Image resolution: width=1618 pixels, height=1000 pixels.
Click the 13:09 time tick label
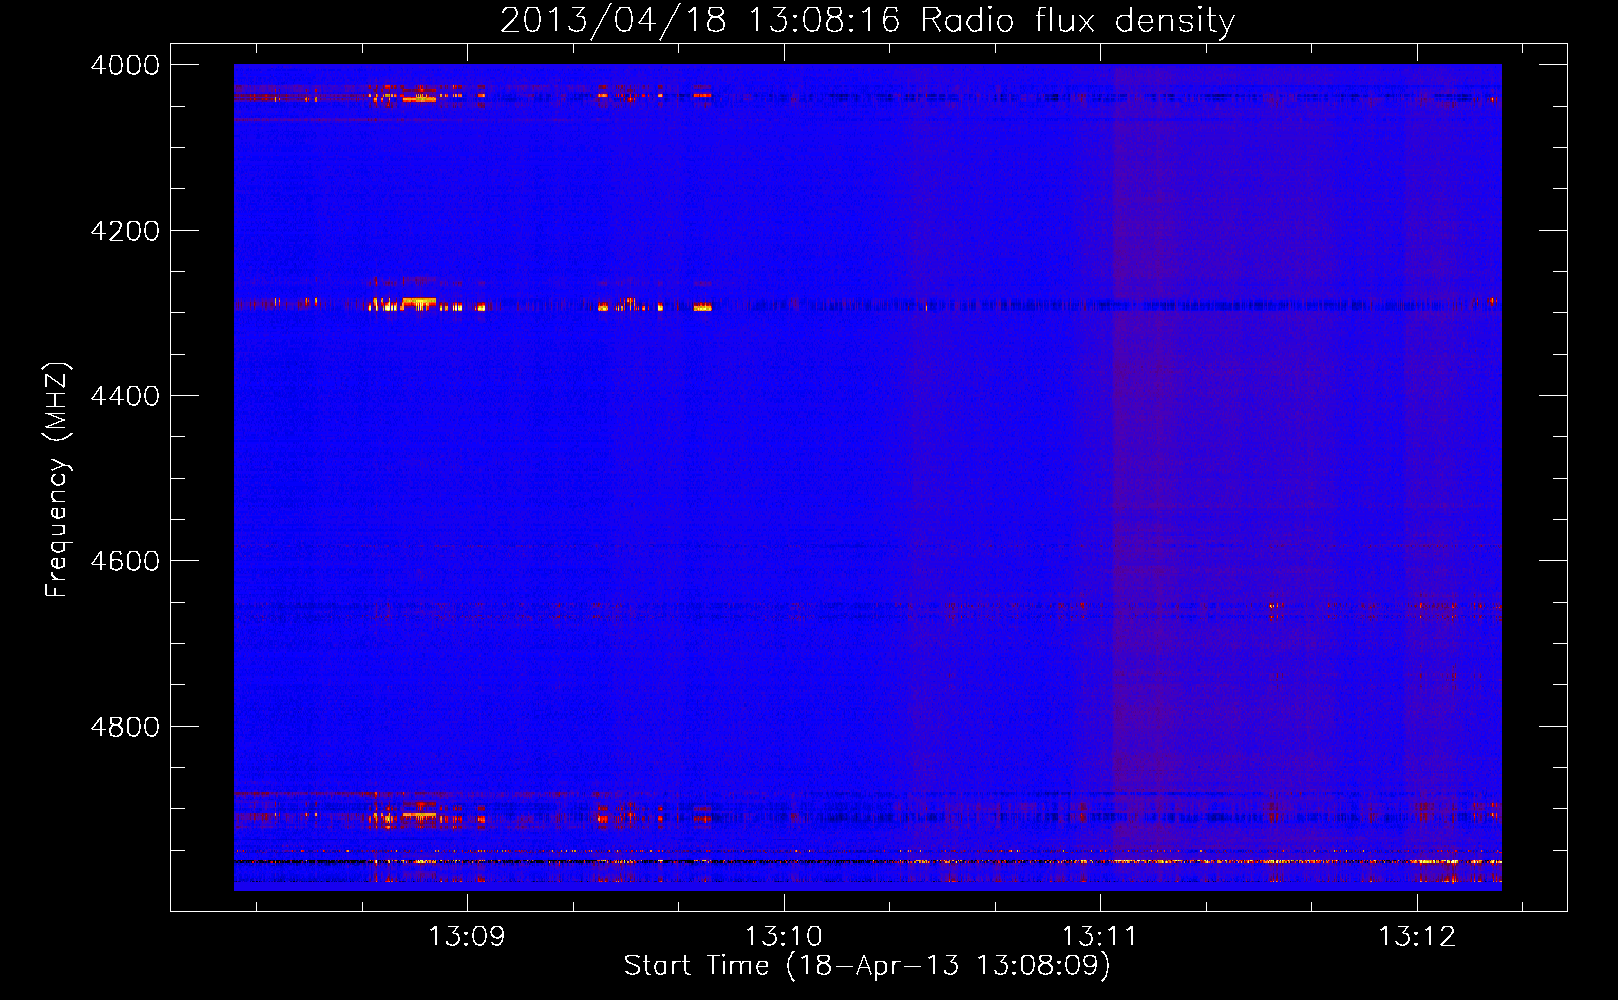(467, 937)
